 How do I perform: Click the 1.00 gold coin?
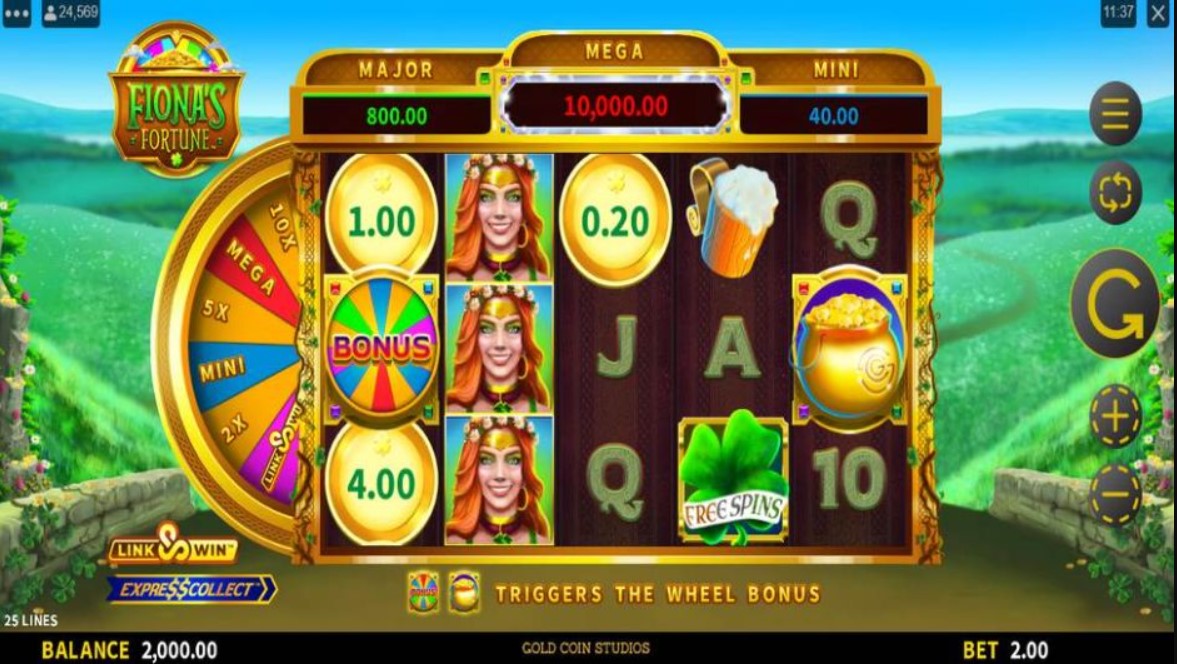(381, 218)
